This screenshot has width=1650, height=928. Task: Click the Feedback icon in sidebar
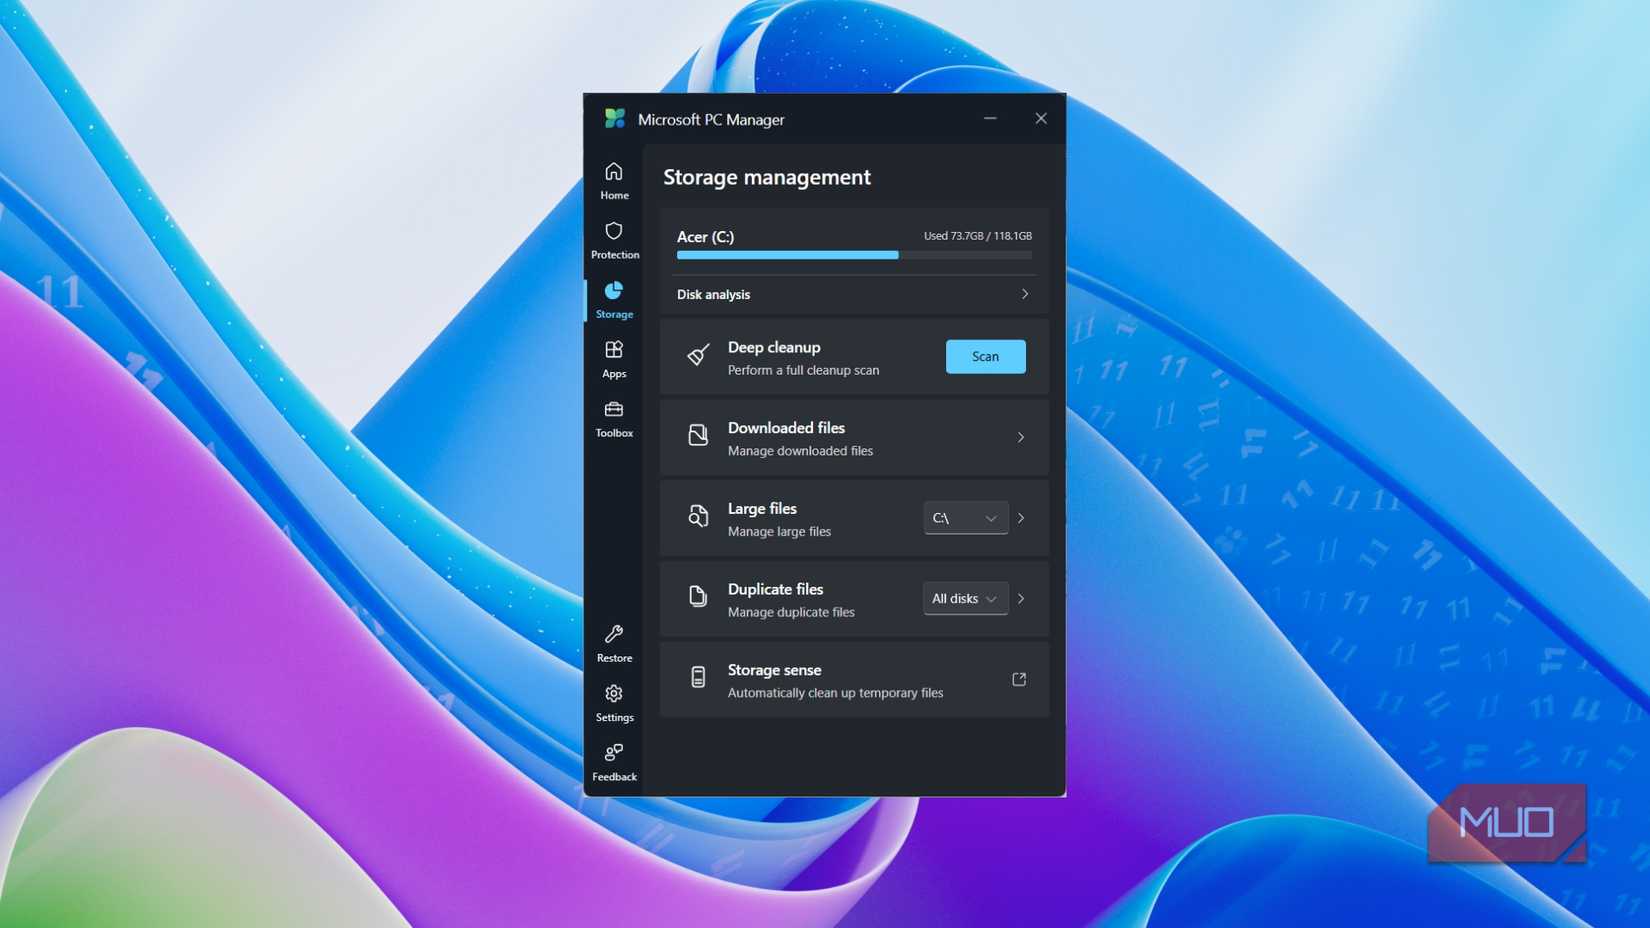[613, 753]
